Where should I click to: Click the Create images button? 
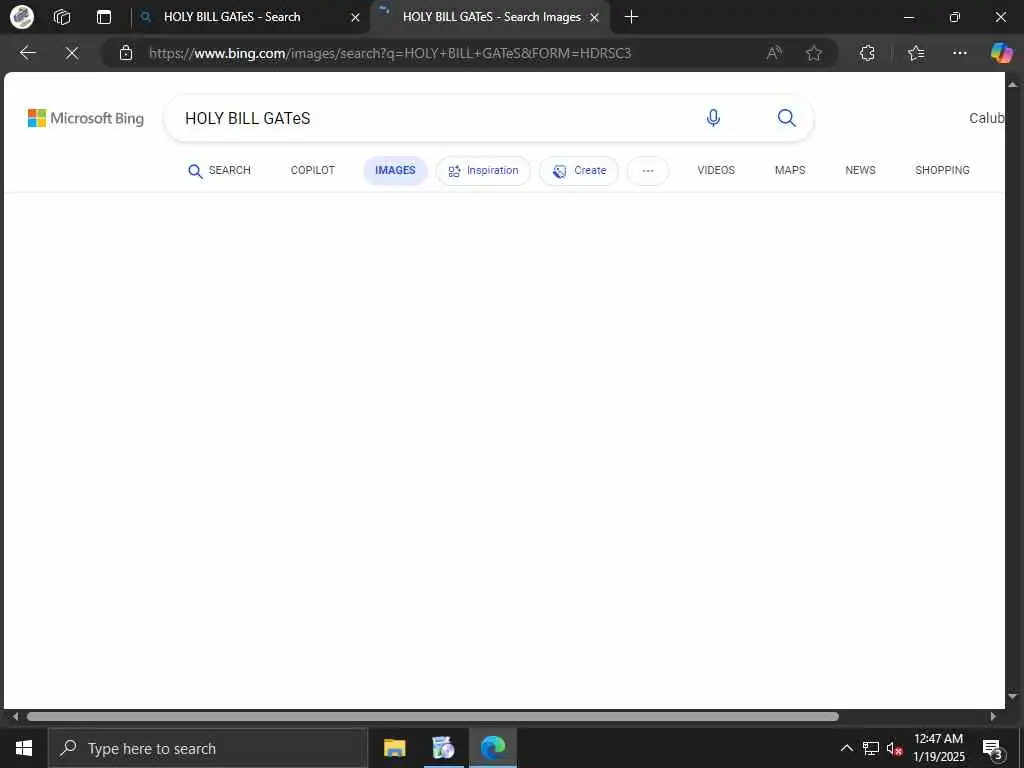pyautogui.click(x=579, y=170)
